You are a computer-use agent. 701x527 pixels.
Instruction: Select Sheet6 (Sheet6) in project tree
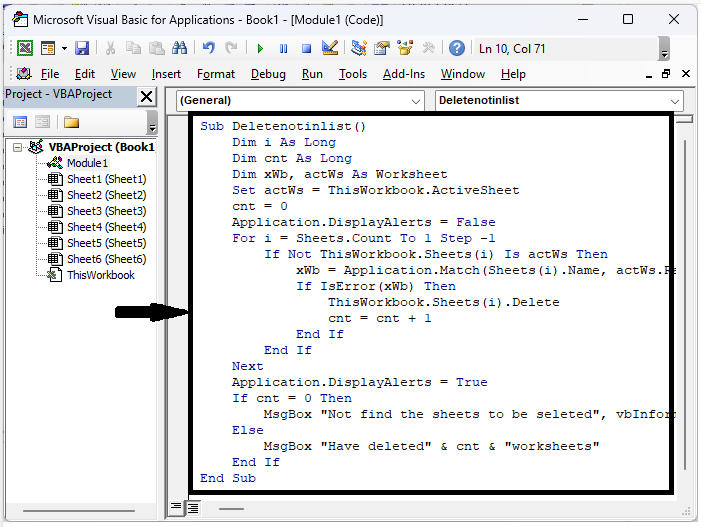[106, 259]
